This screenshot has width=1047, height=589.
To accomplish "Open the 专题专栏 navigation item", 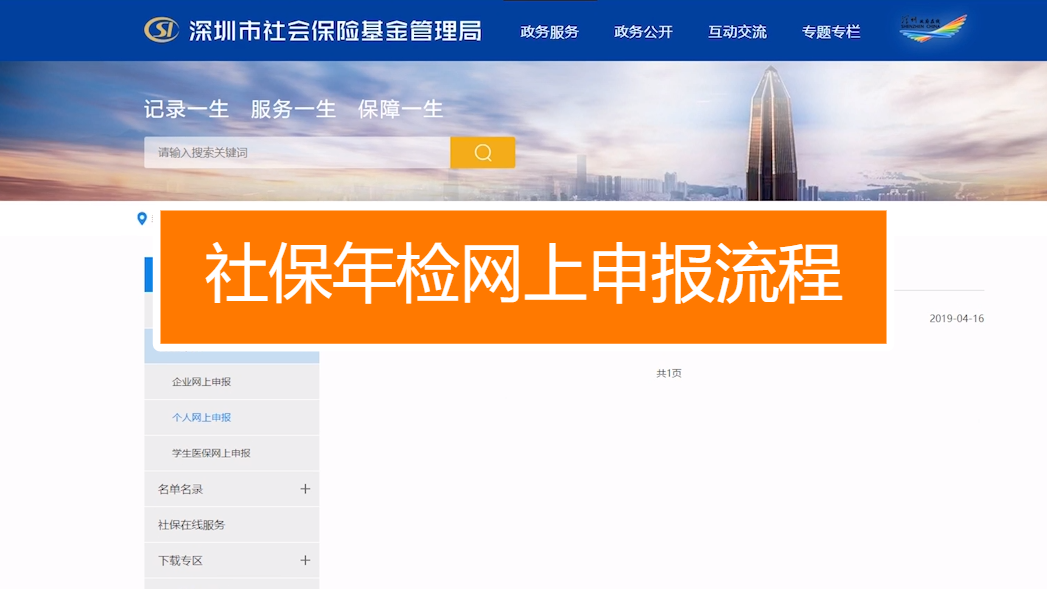I will coord(830,31).
